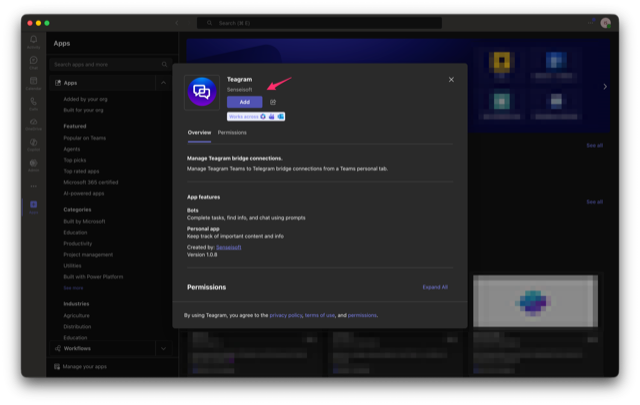Select Microsoft 365 certified
This screenshot has height=405, width=640.
click(91, 182)
